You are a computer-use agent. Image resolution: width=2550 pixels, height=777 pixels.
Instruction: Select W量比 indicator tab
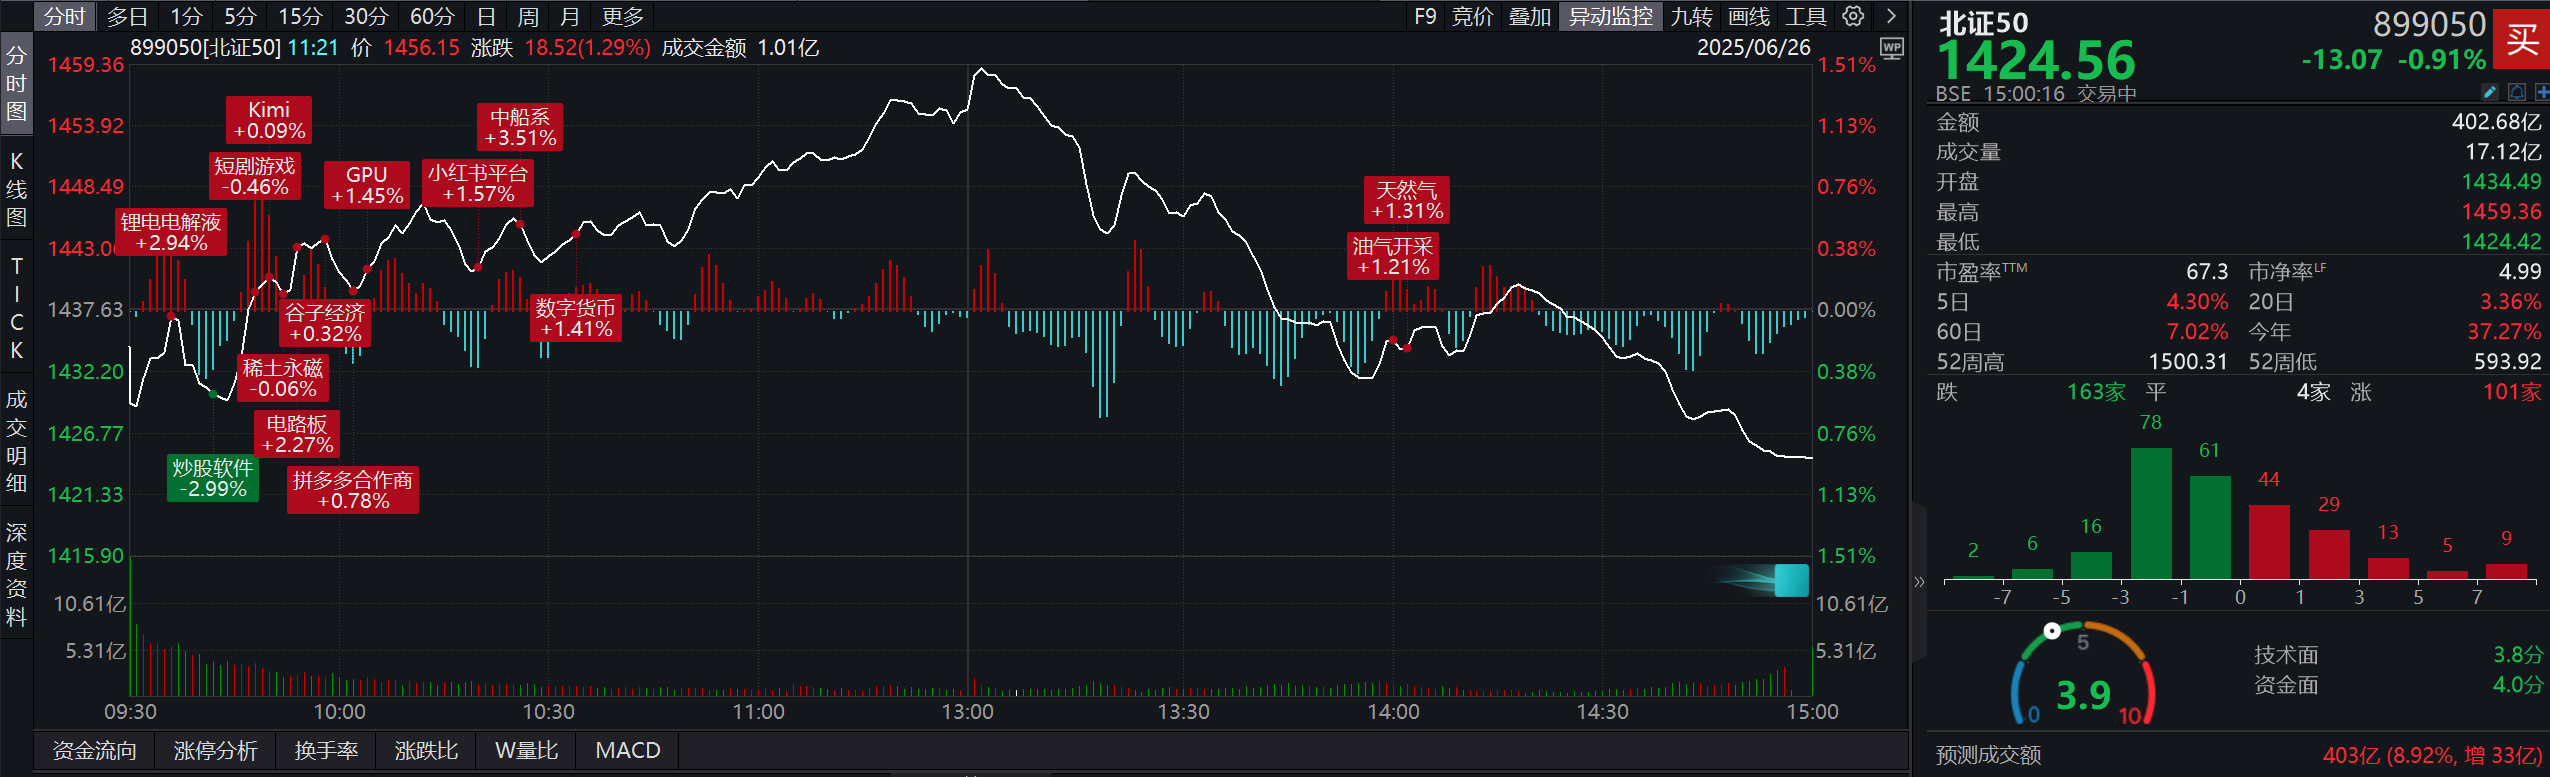(527, 750)
